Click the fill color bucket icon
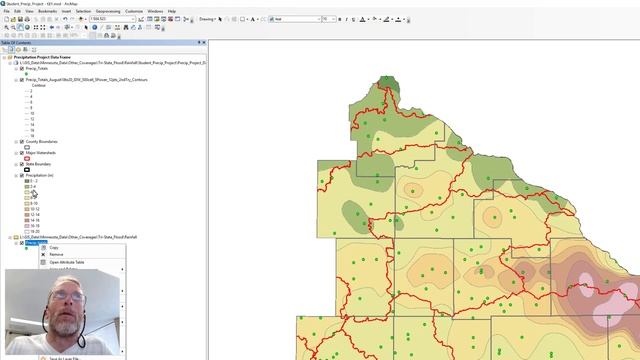 pyautogui.click(x=374, y=19)
